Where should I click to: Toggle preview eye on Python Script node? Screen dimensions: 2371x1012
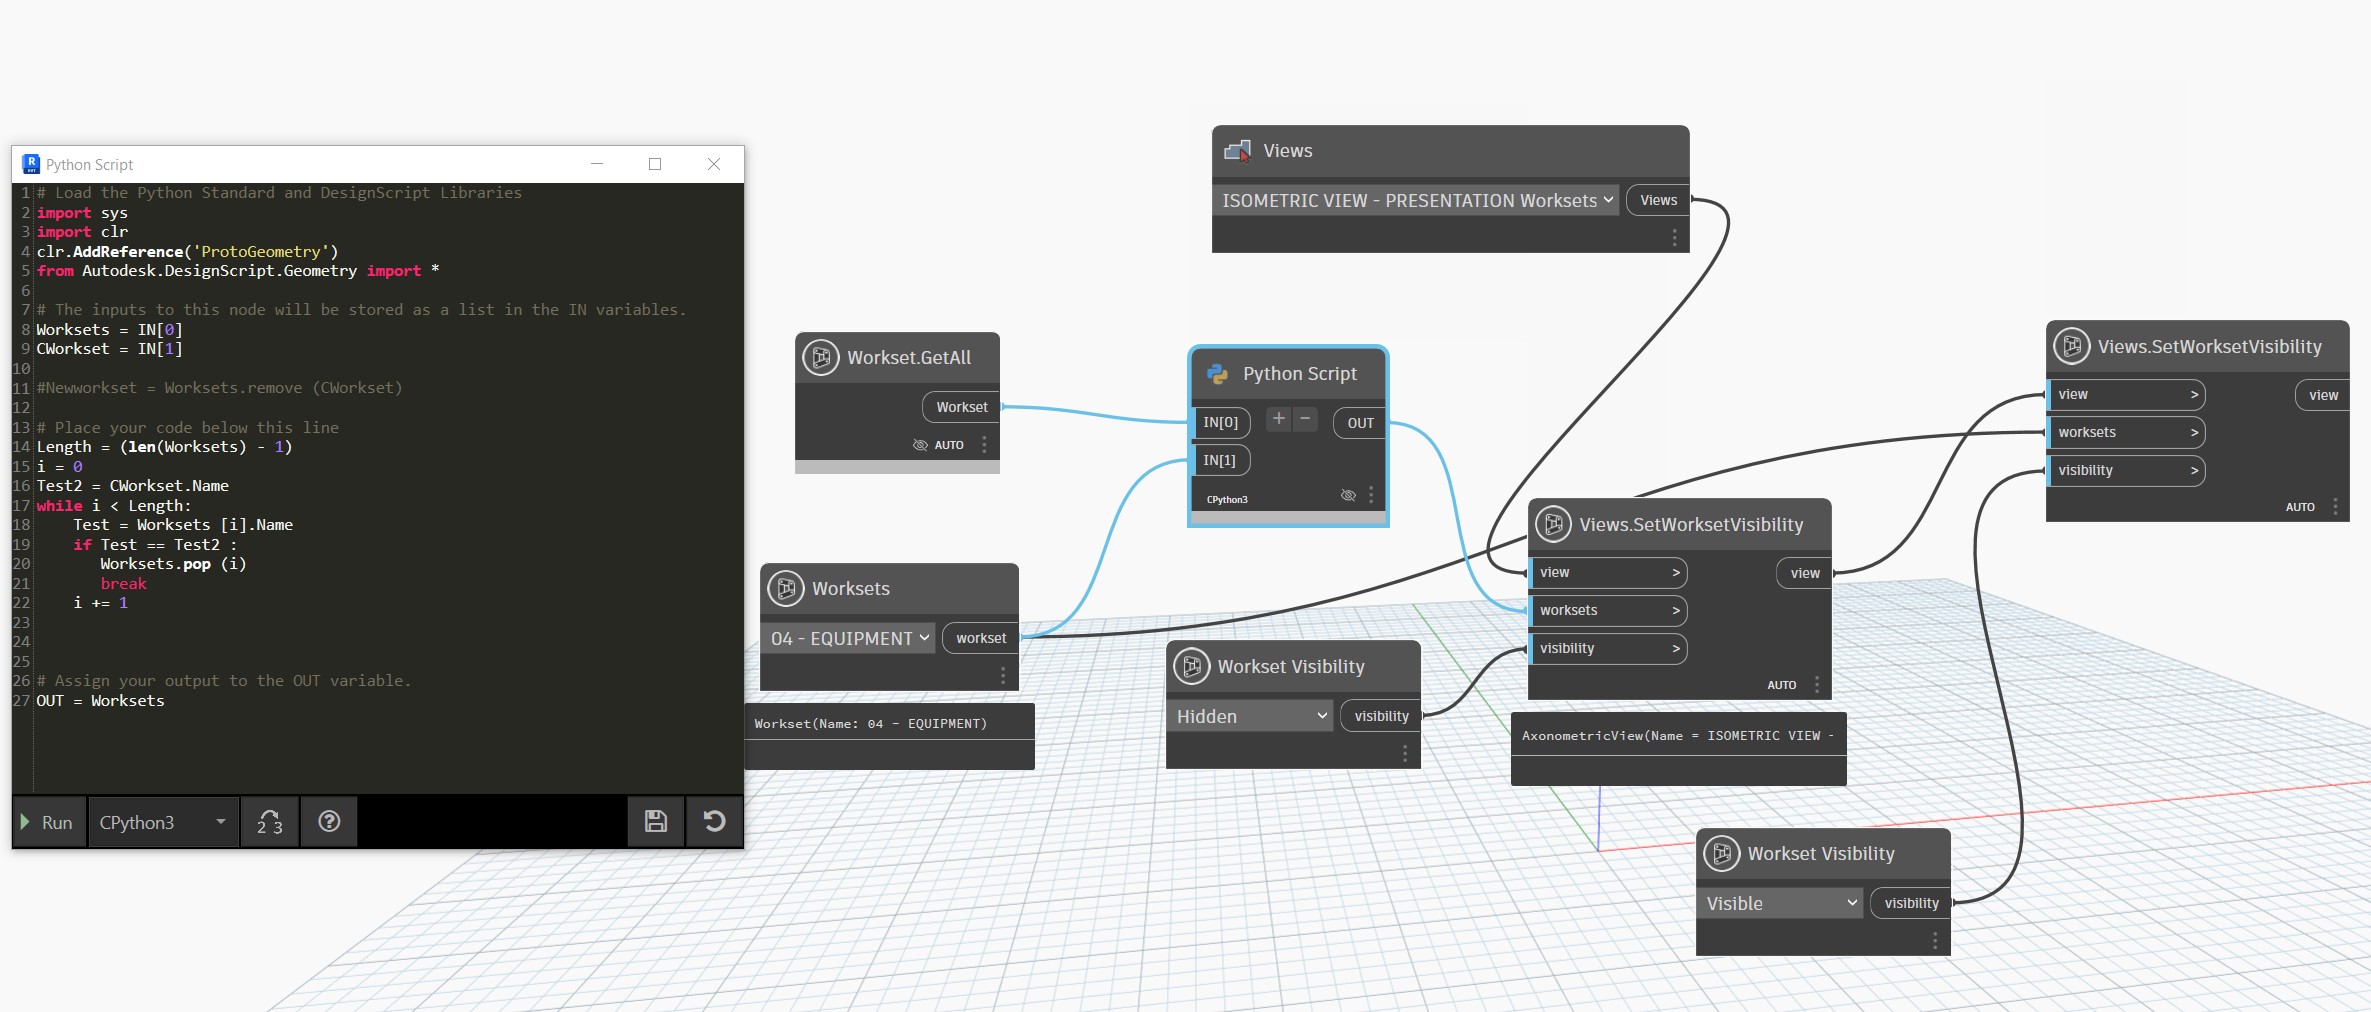point(1348,495)
